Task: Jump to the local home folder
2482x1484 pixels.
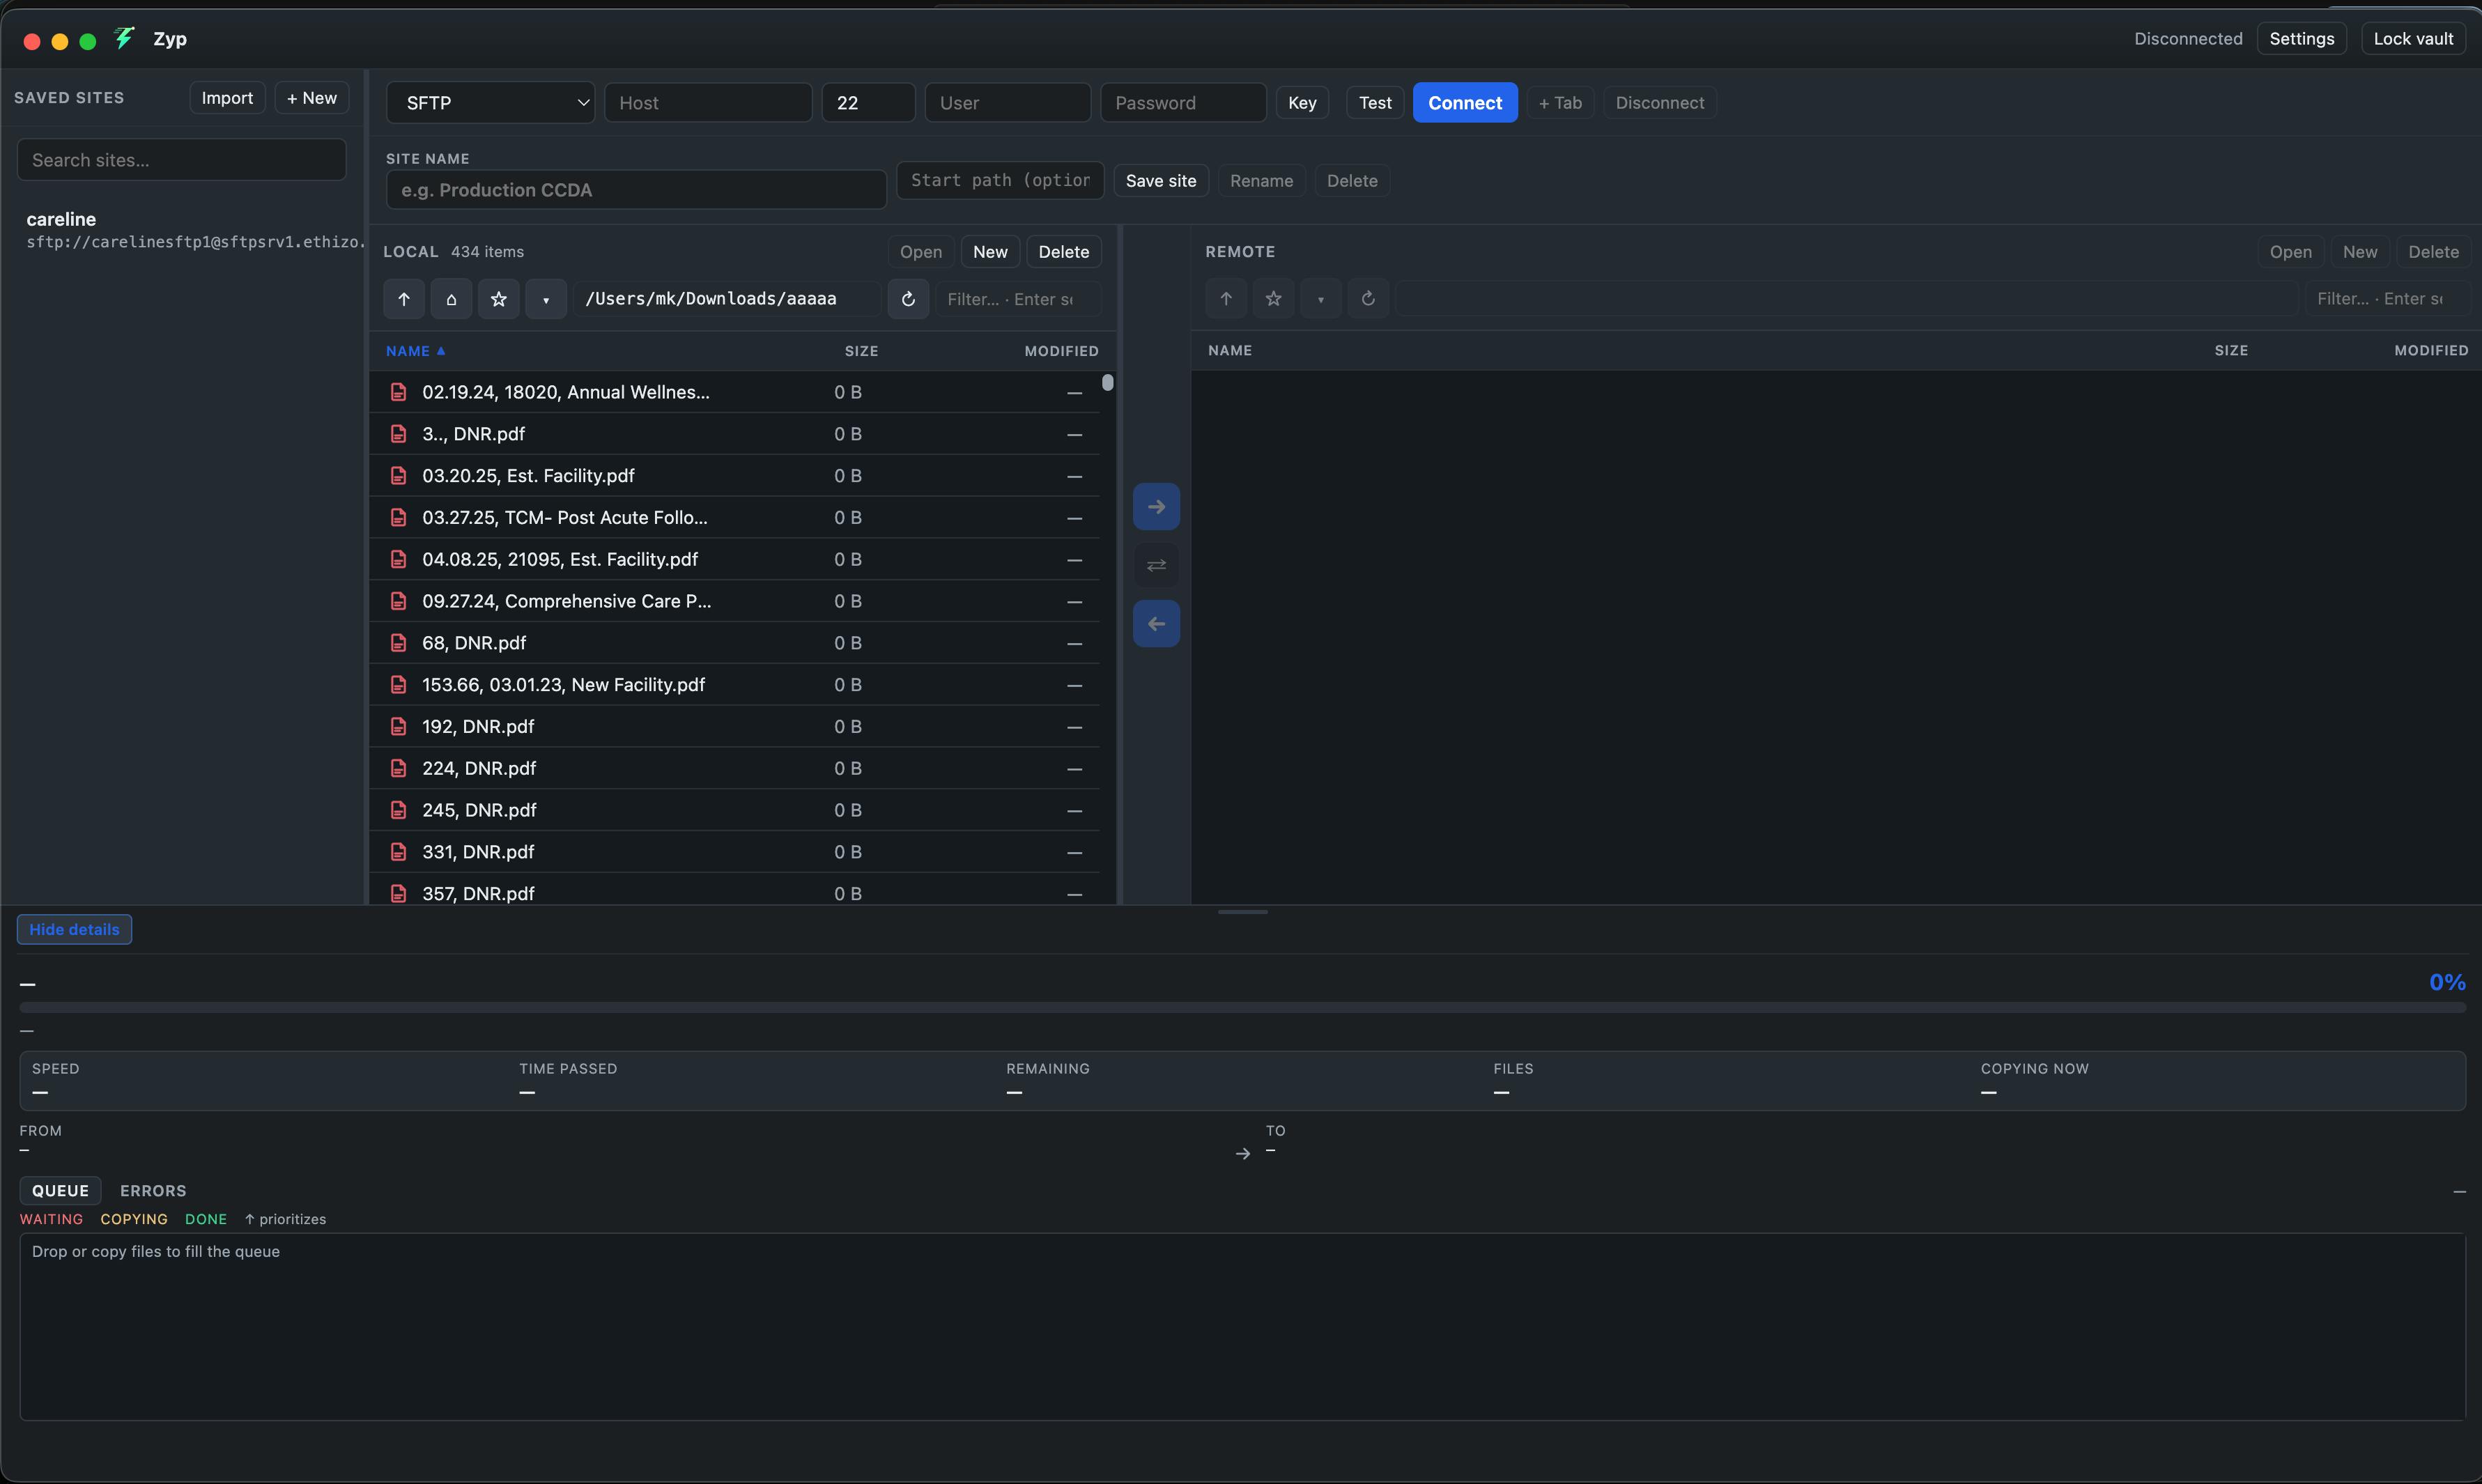Action: click(x=451, y=299)
